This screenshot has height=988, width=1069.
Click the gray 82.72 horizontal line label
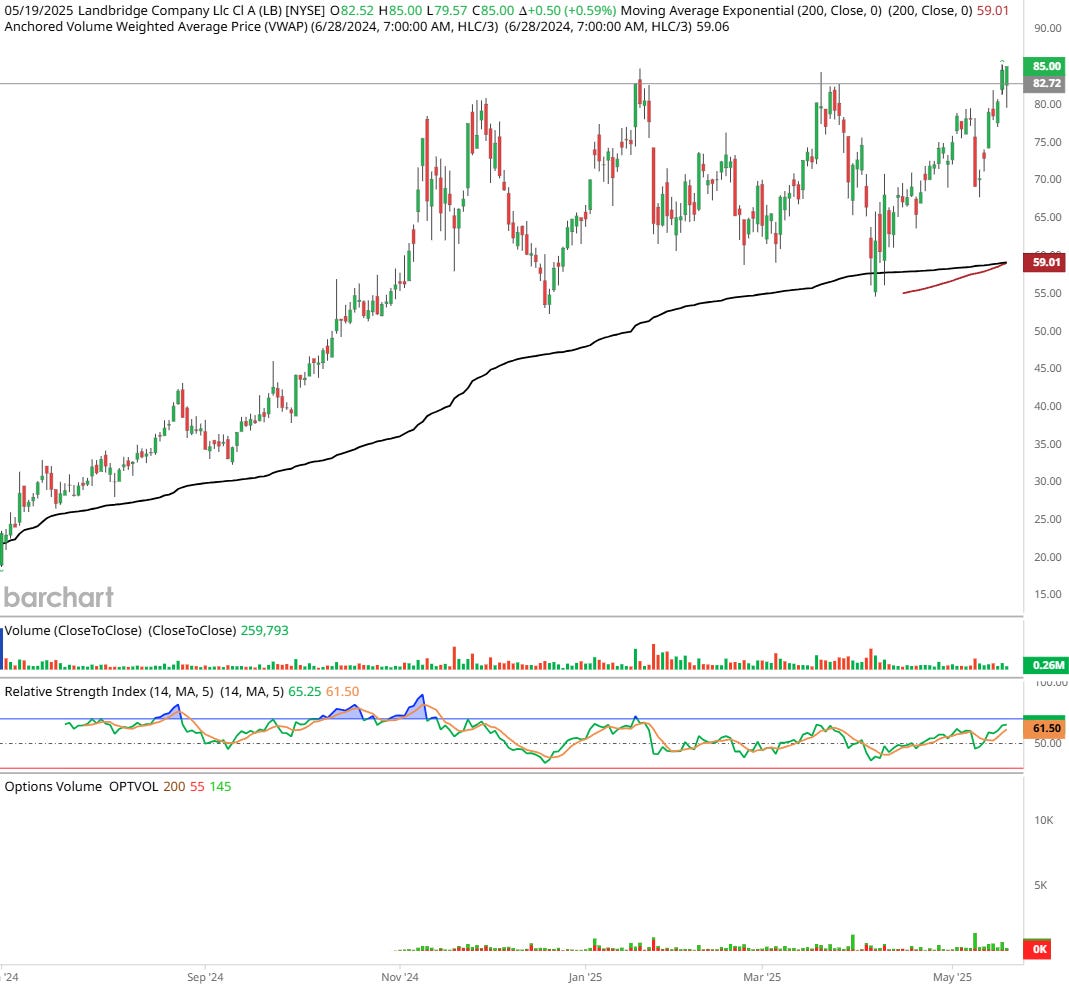click(x=1045, y=83)
